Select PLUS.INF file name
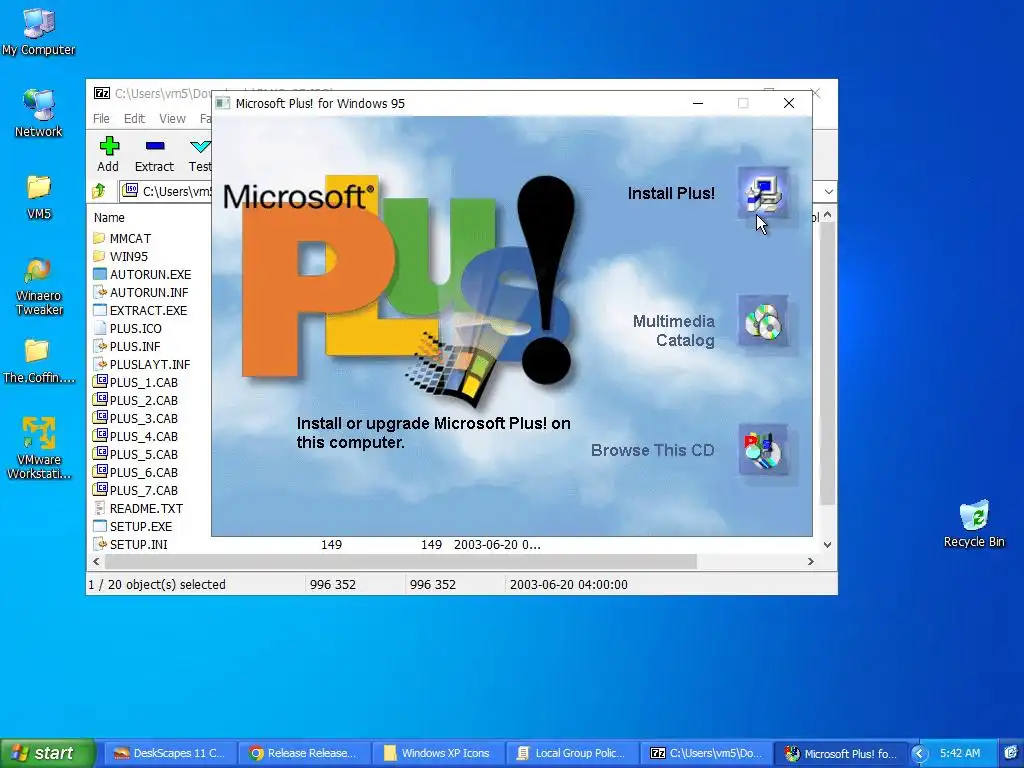 [135, 346]
